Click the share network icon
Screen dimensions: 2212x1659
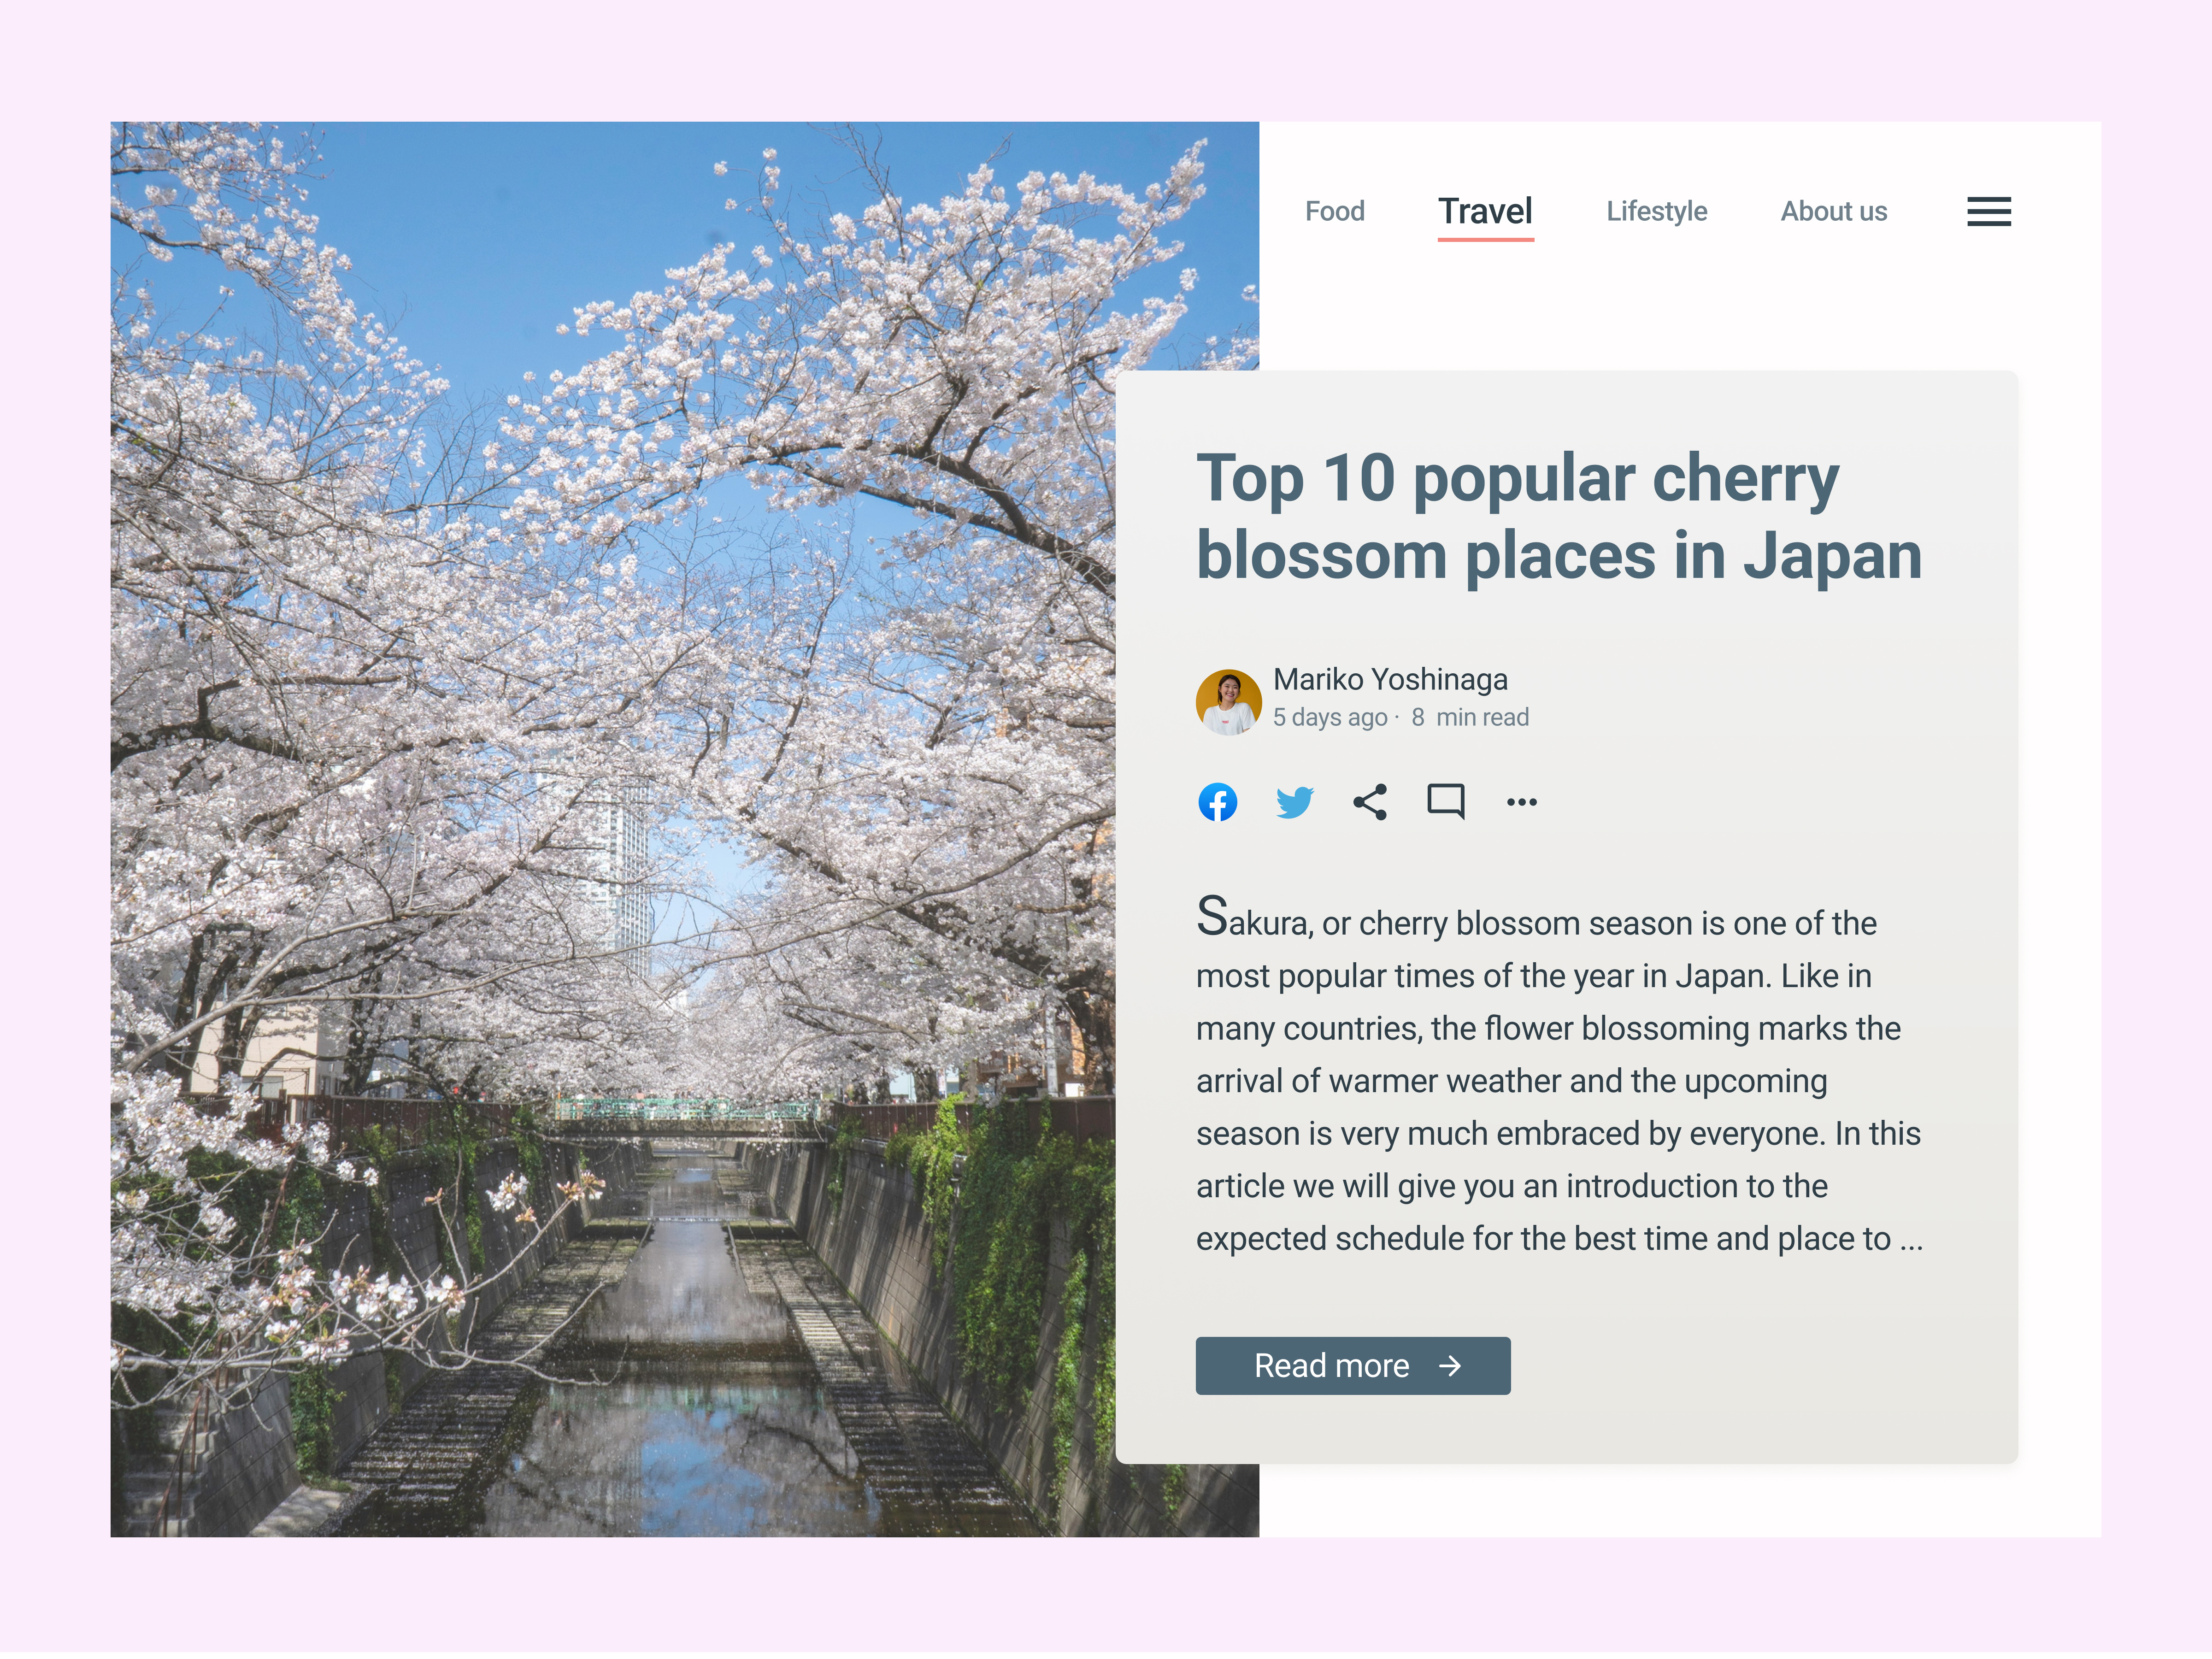tap(1369, 802)
